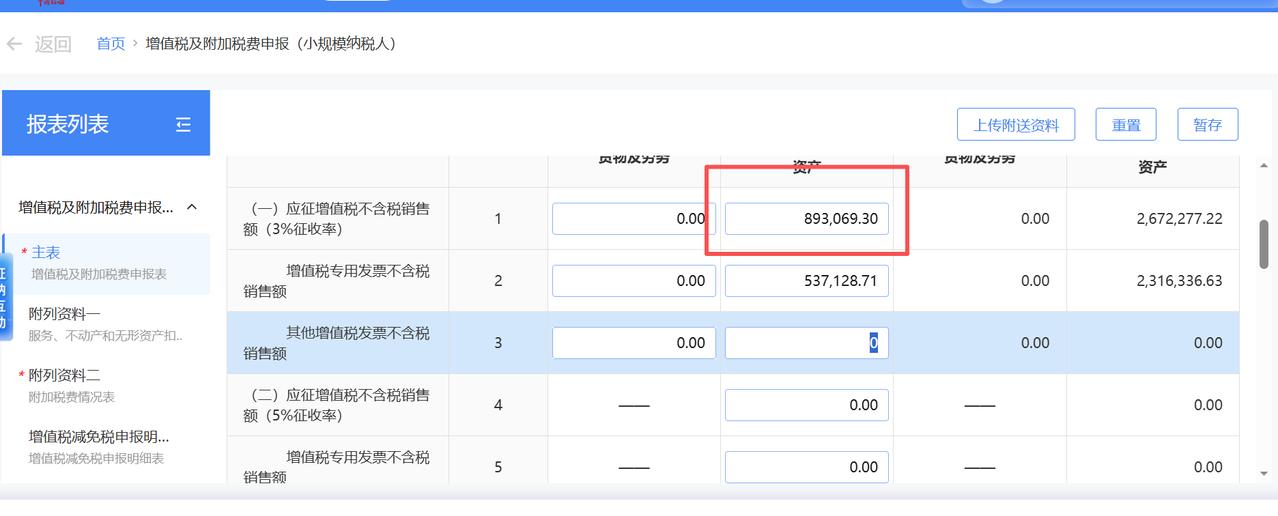Edit row 5 专用发票 input field
Viewport: 1278px width, 516px height.
[x=807, y=467]
